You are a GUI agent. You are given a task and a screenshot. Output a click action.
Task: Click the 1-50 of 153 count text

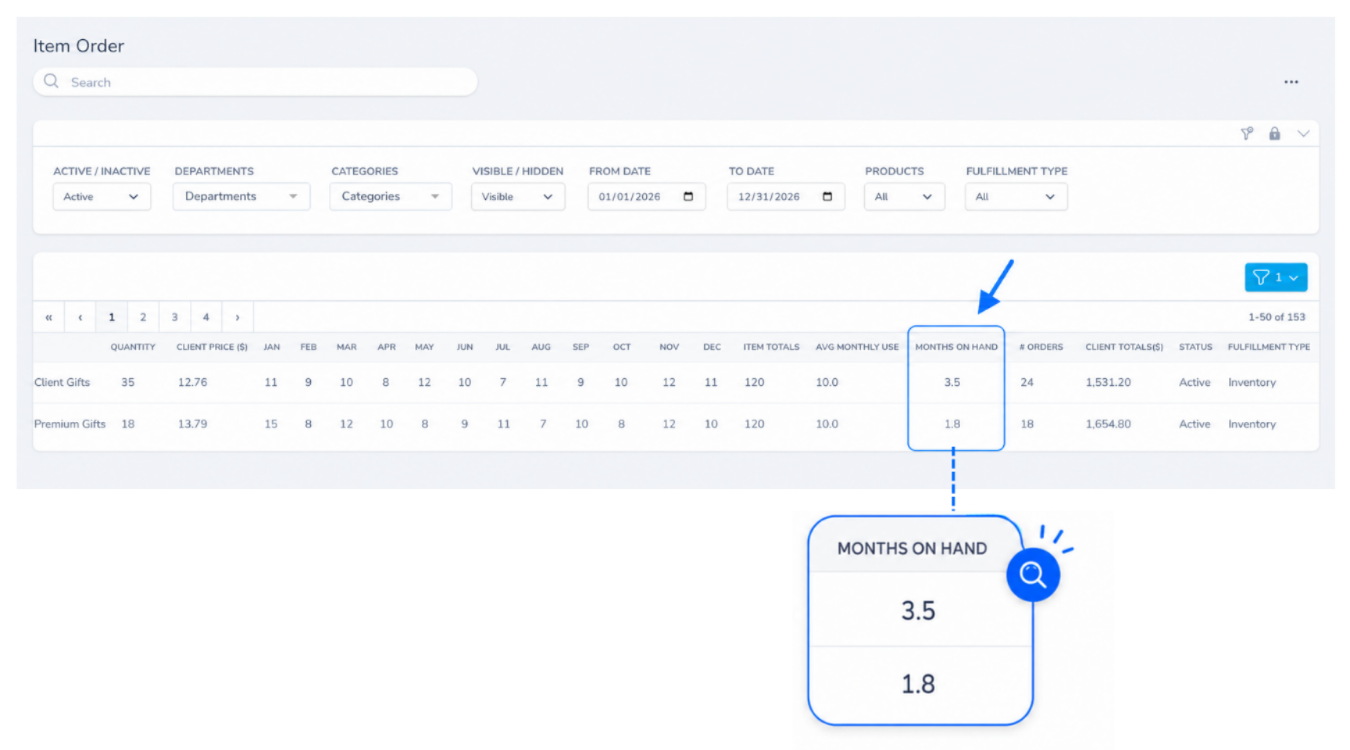pos(1277,317)
